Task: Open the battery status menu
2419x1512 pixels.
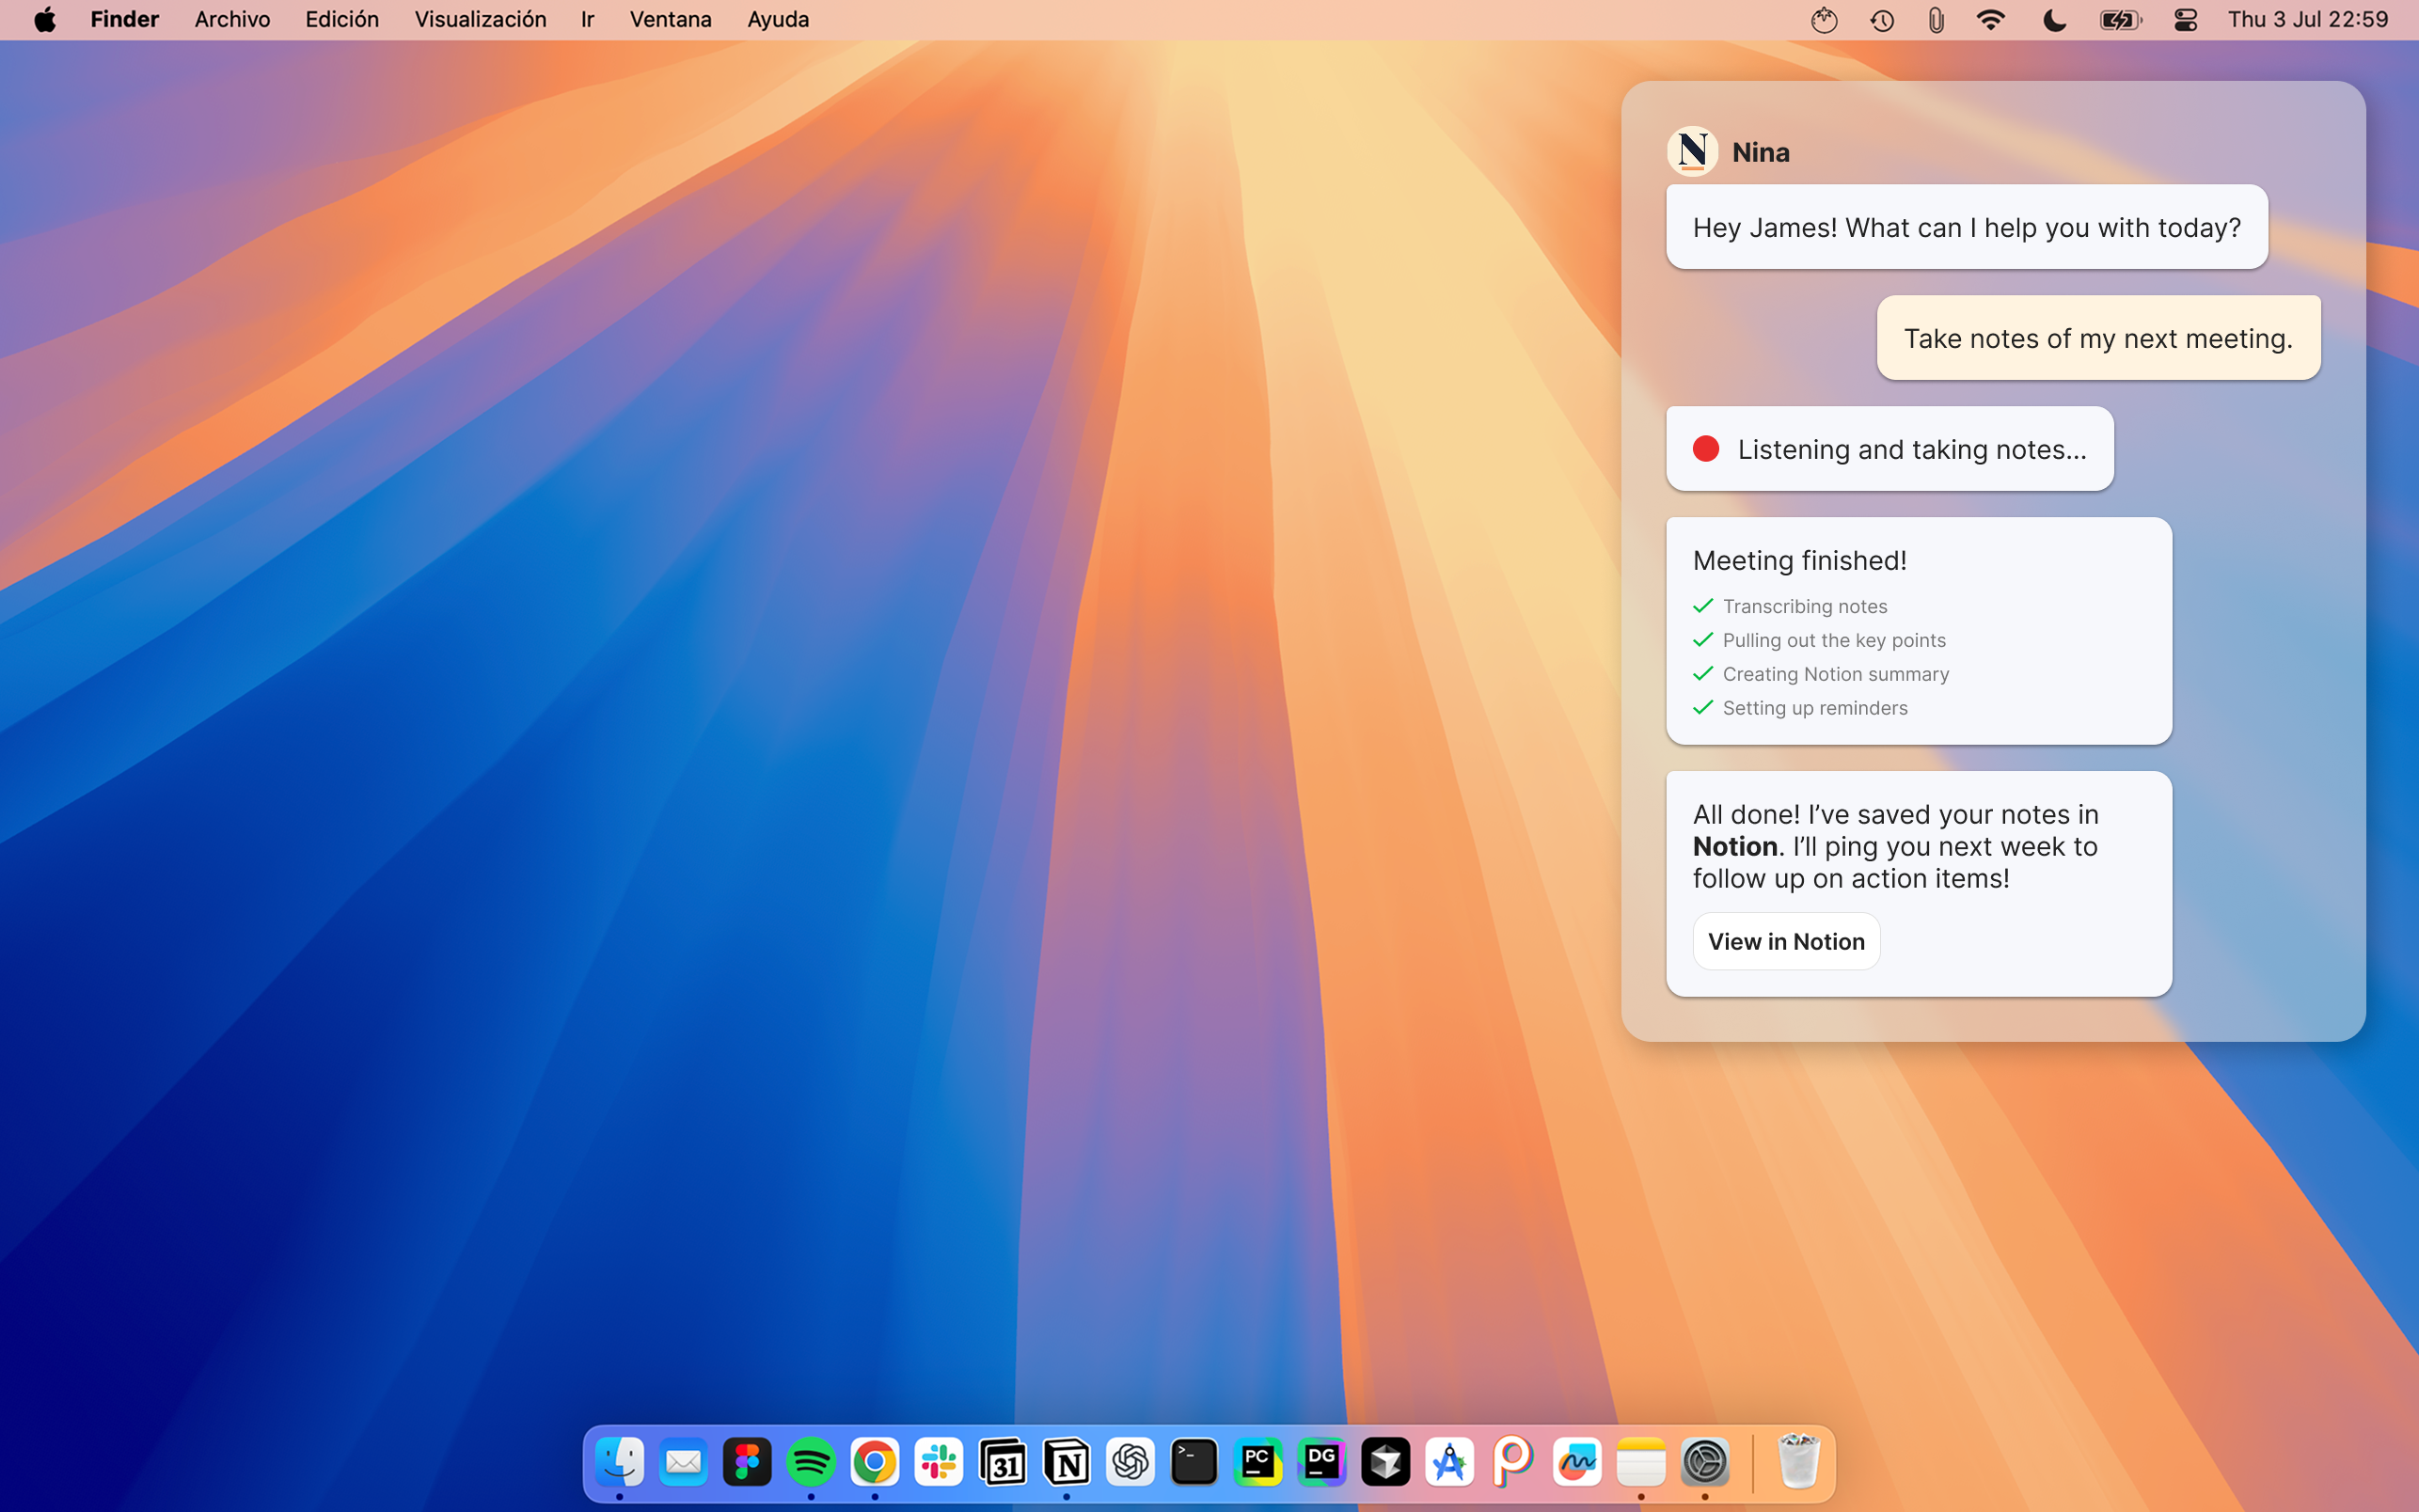Action: (2119, 20)
